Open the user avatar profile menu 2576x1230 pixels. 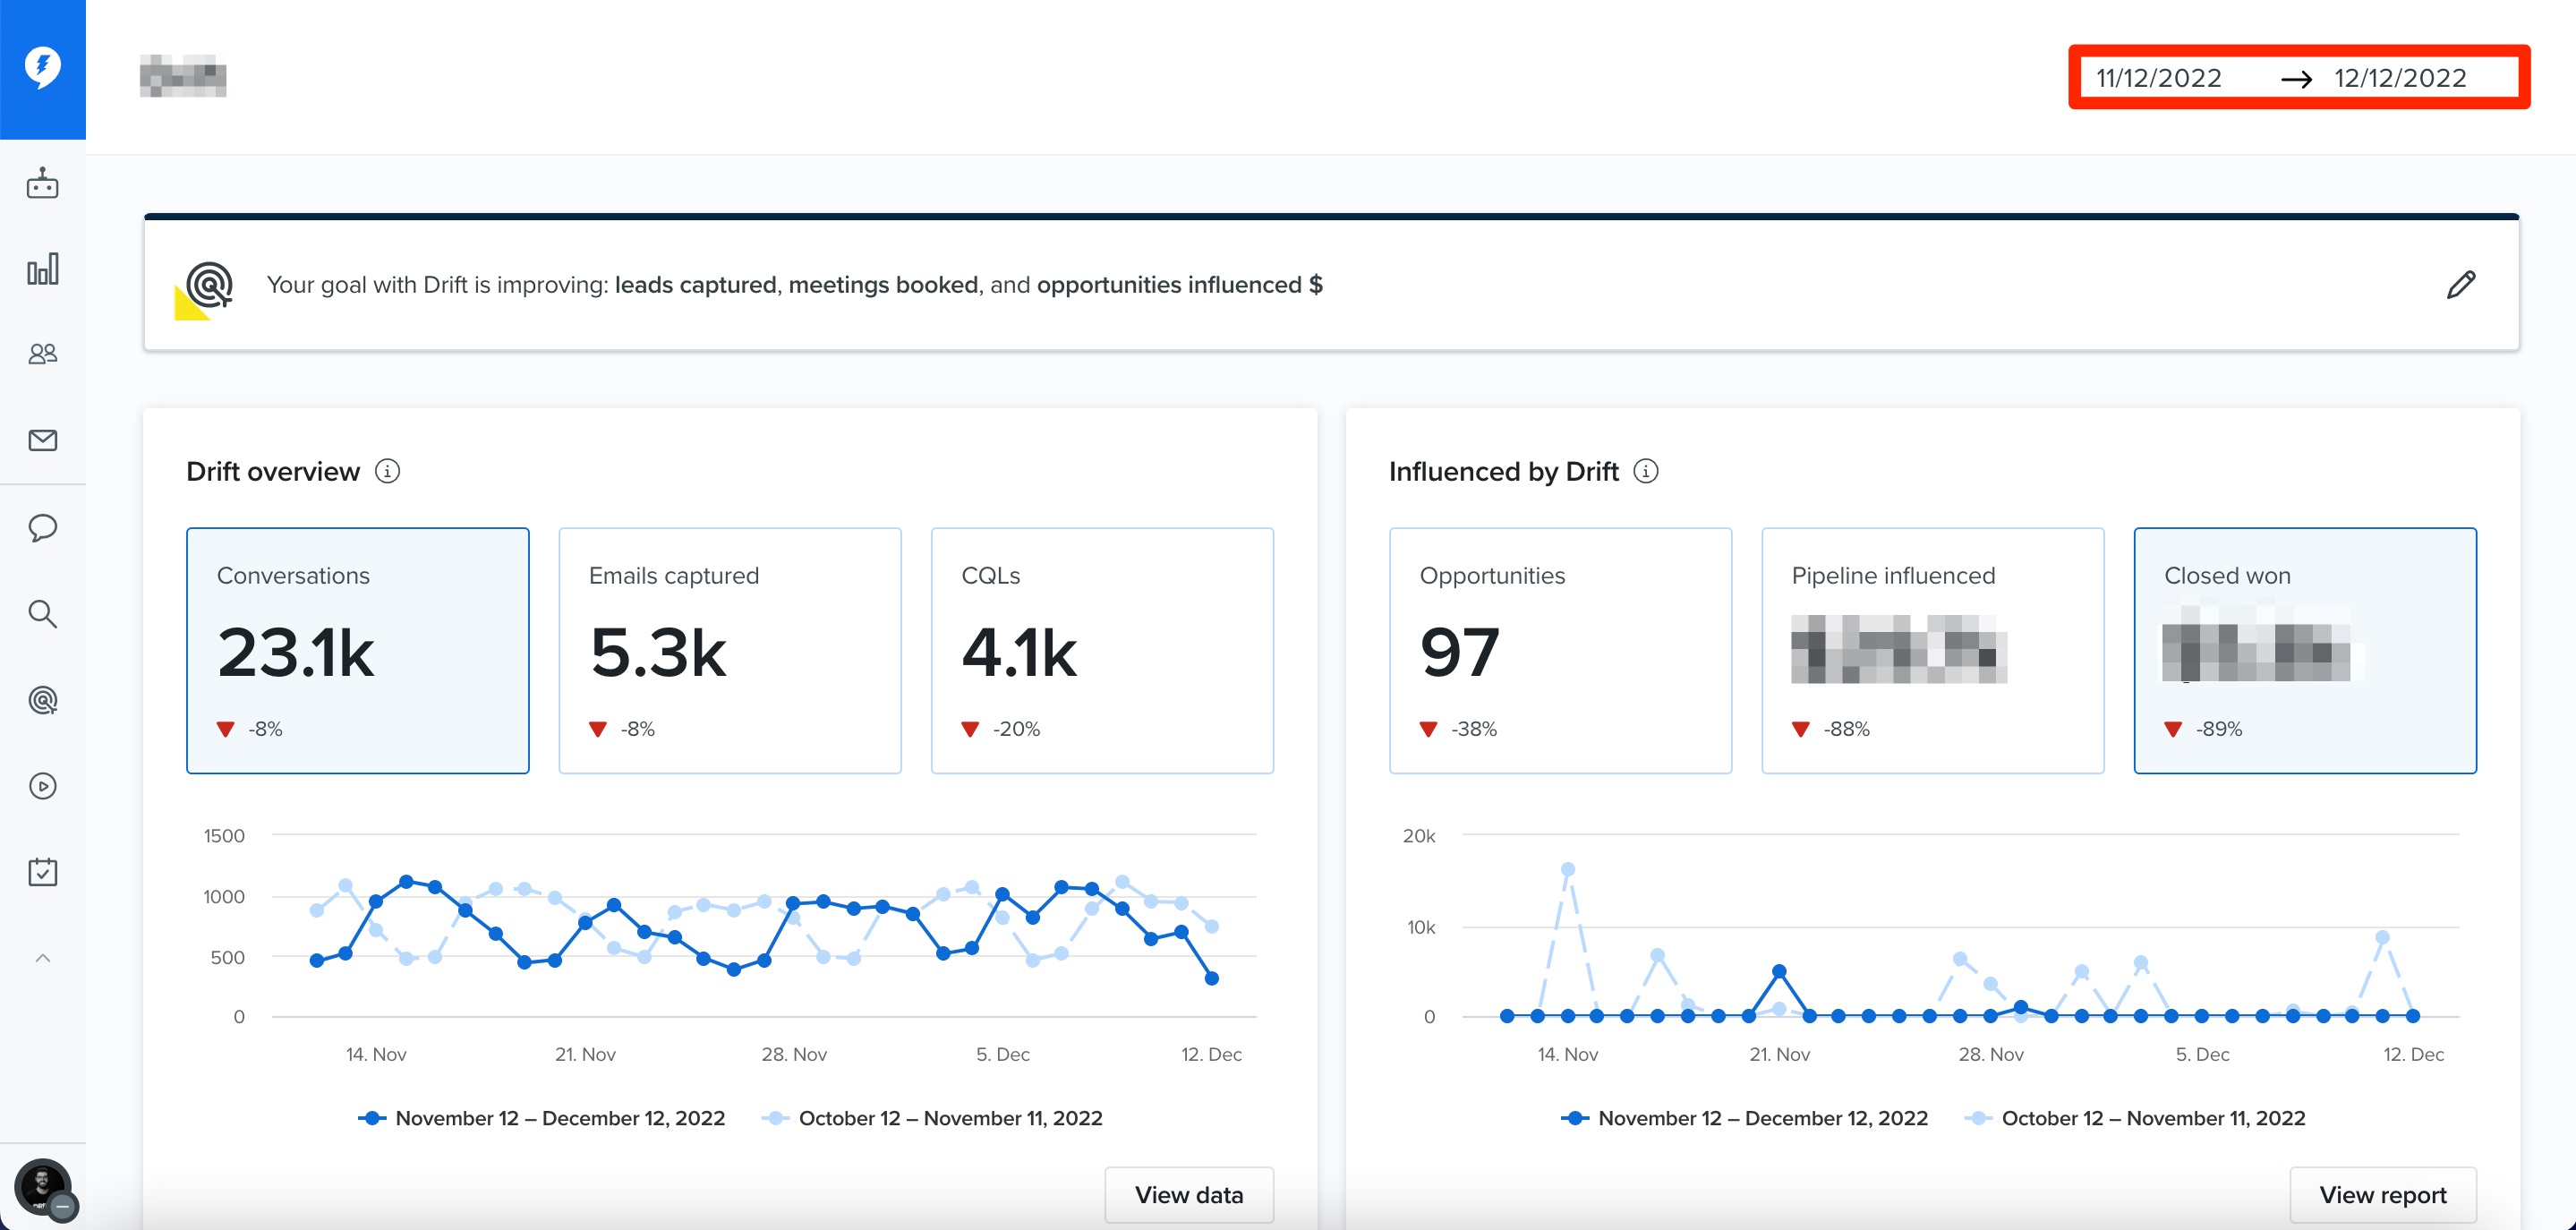point(42,1187)
